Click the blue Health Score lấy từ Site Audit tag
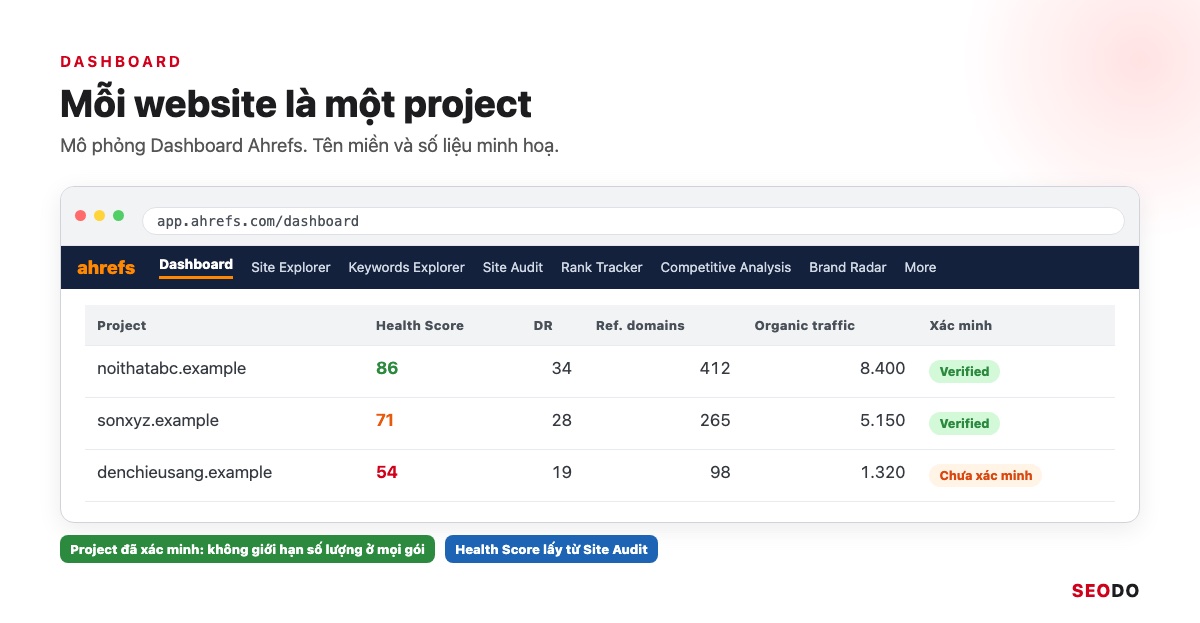 tap(551, 549)
